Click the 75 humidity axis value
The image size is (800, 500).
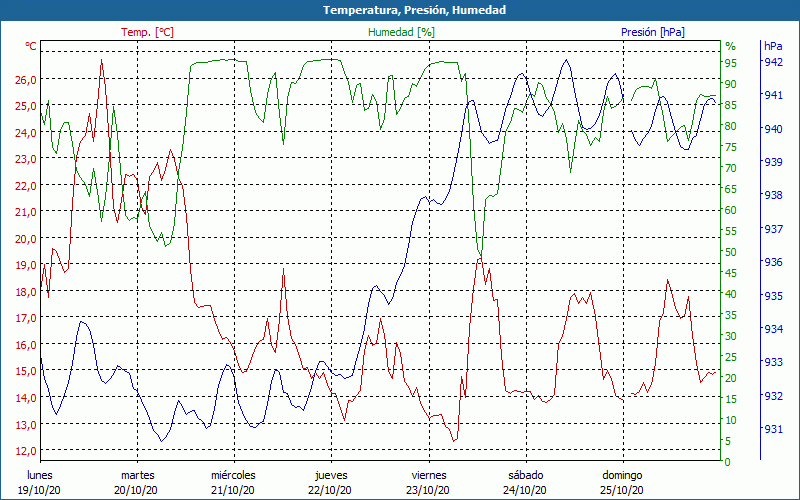731,147
